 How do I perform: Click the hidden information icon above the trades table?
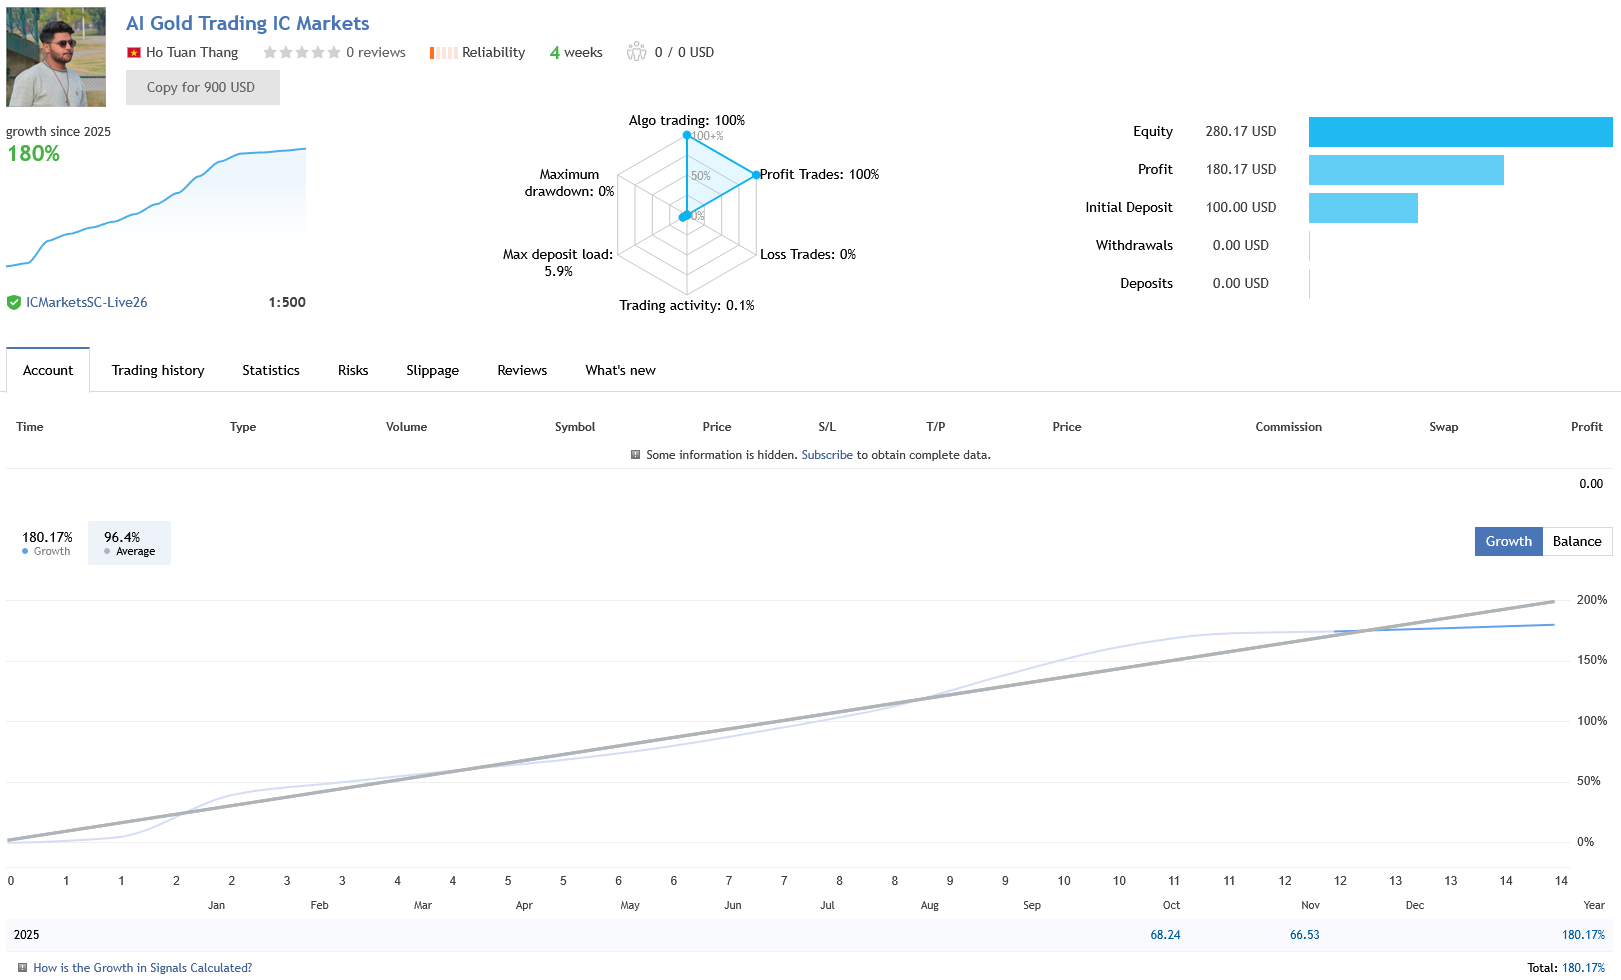(x=635, y=455)
